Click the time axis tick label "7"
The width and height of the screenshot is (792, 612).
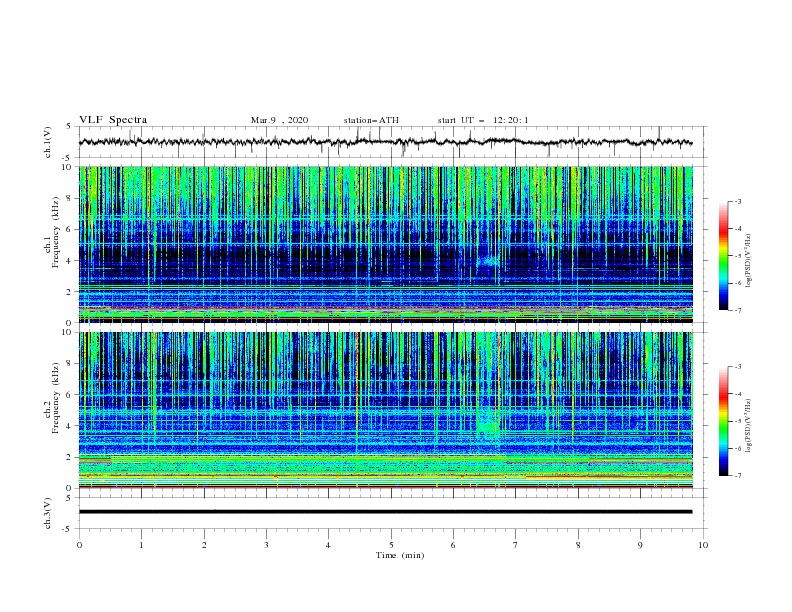tap(516, 545)
